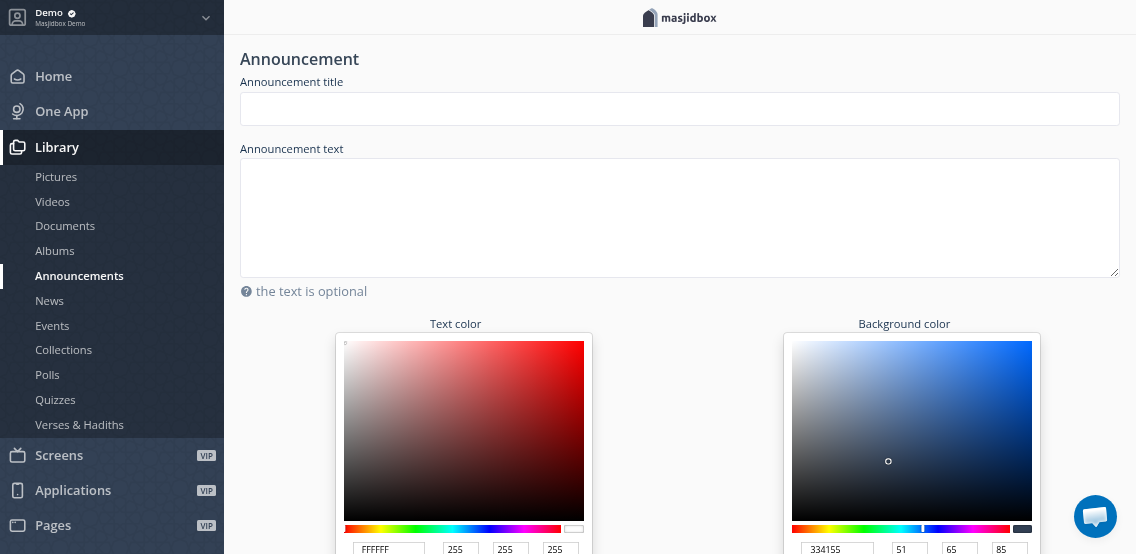This screenshot has height=554, width=1136.
Task: Click the Screens TV icon
Action: tap(17, 456)
